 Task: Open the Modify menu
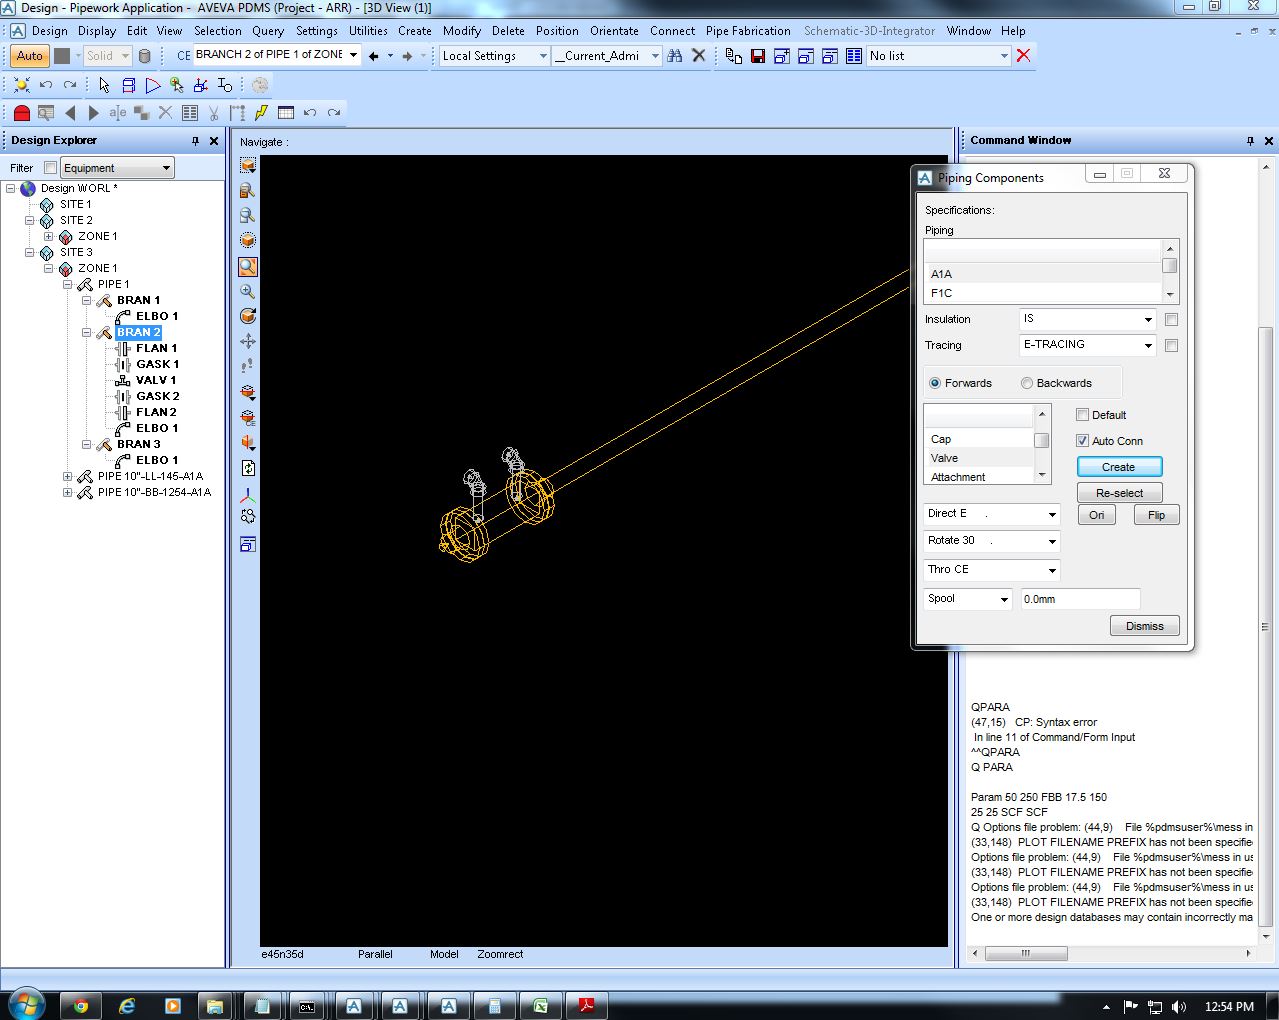tap(461, 31)
